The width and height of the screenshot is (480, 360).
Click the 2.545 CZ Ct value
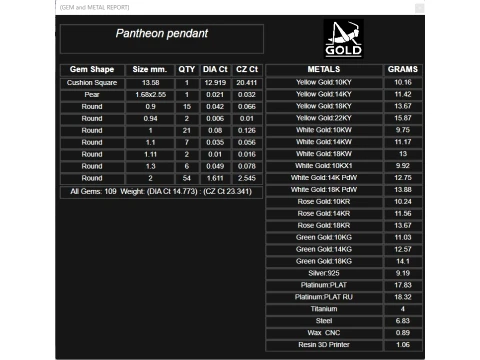pos(247,179)
